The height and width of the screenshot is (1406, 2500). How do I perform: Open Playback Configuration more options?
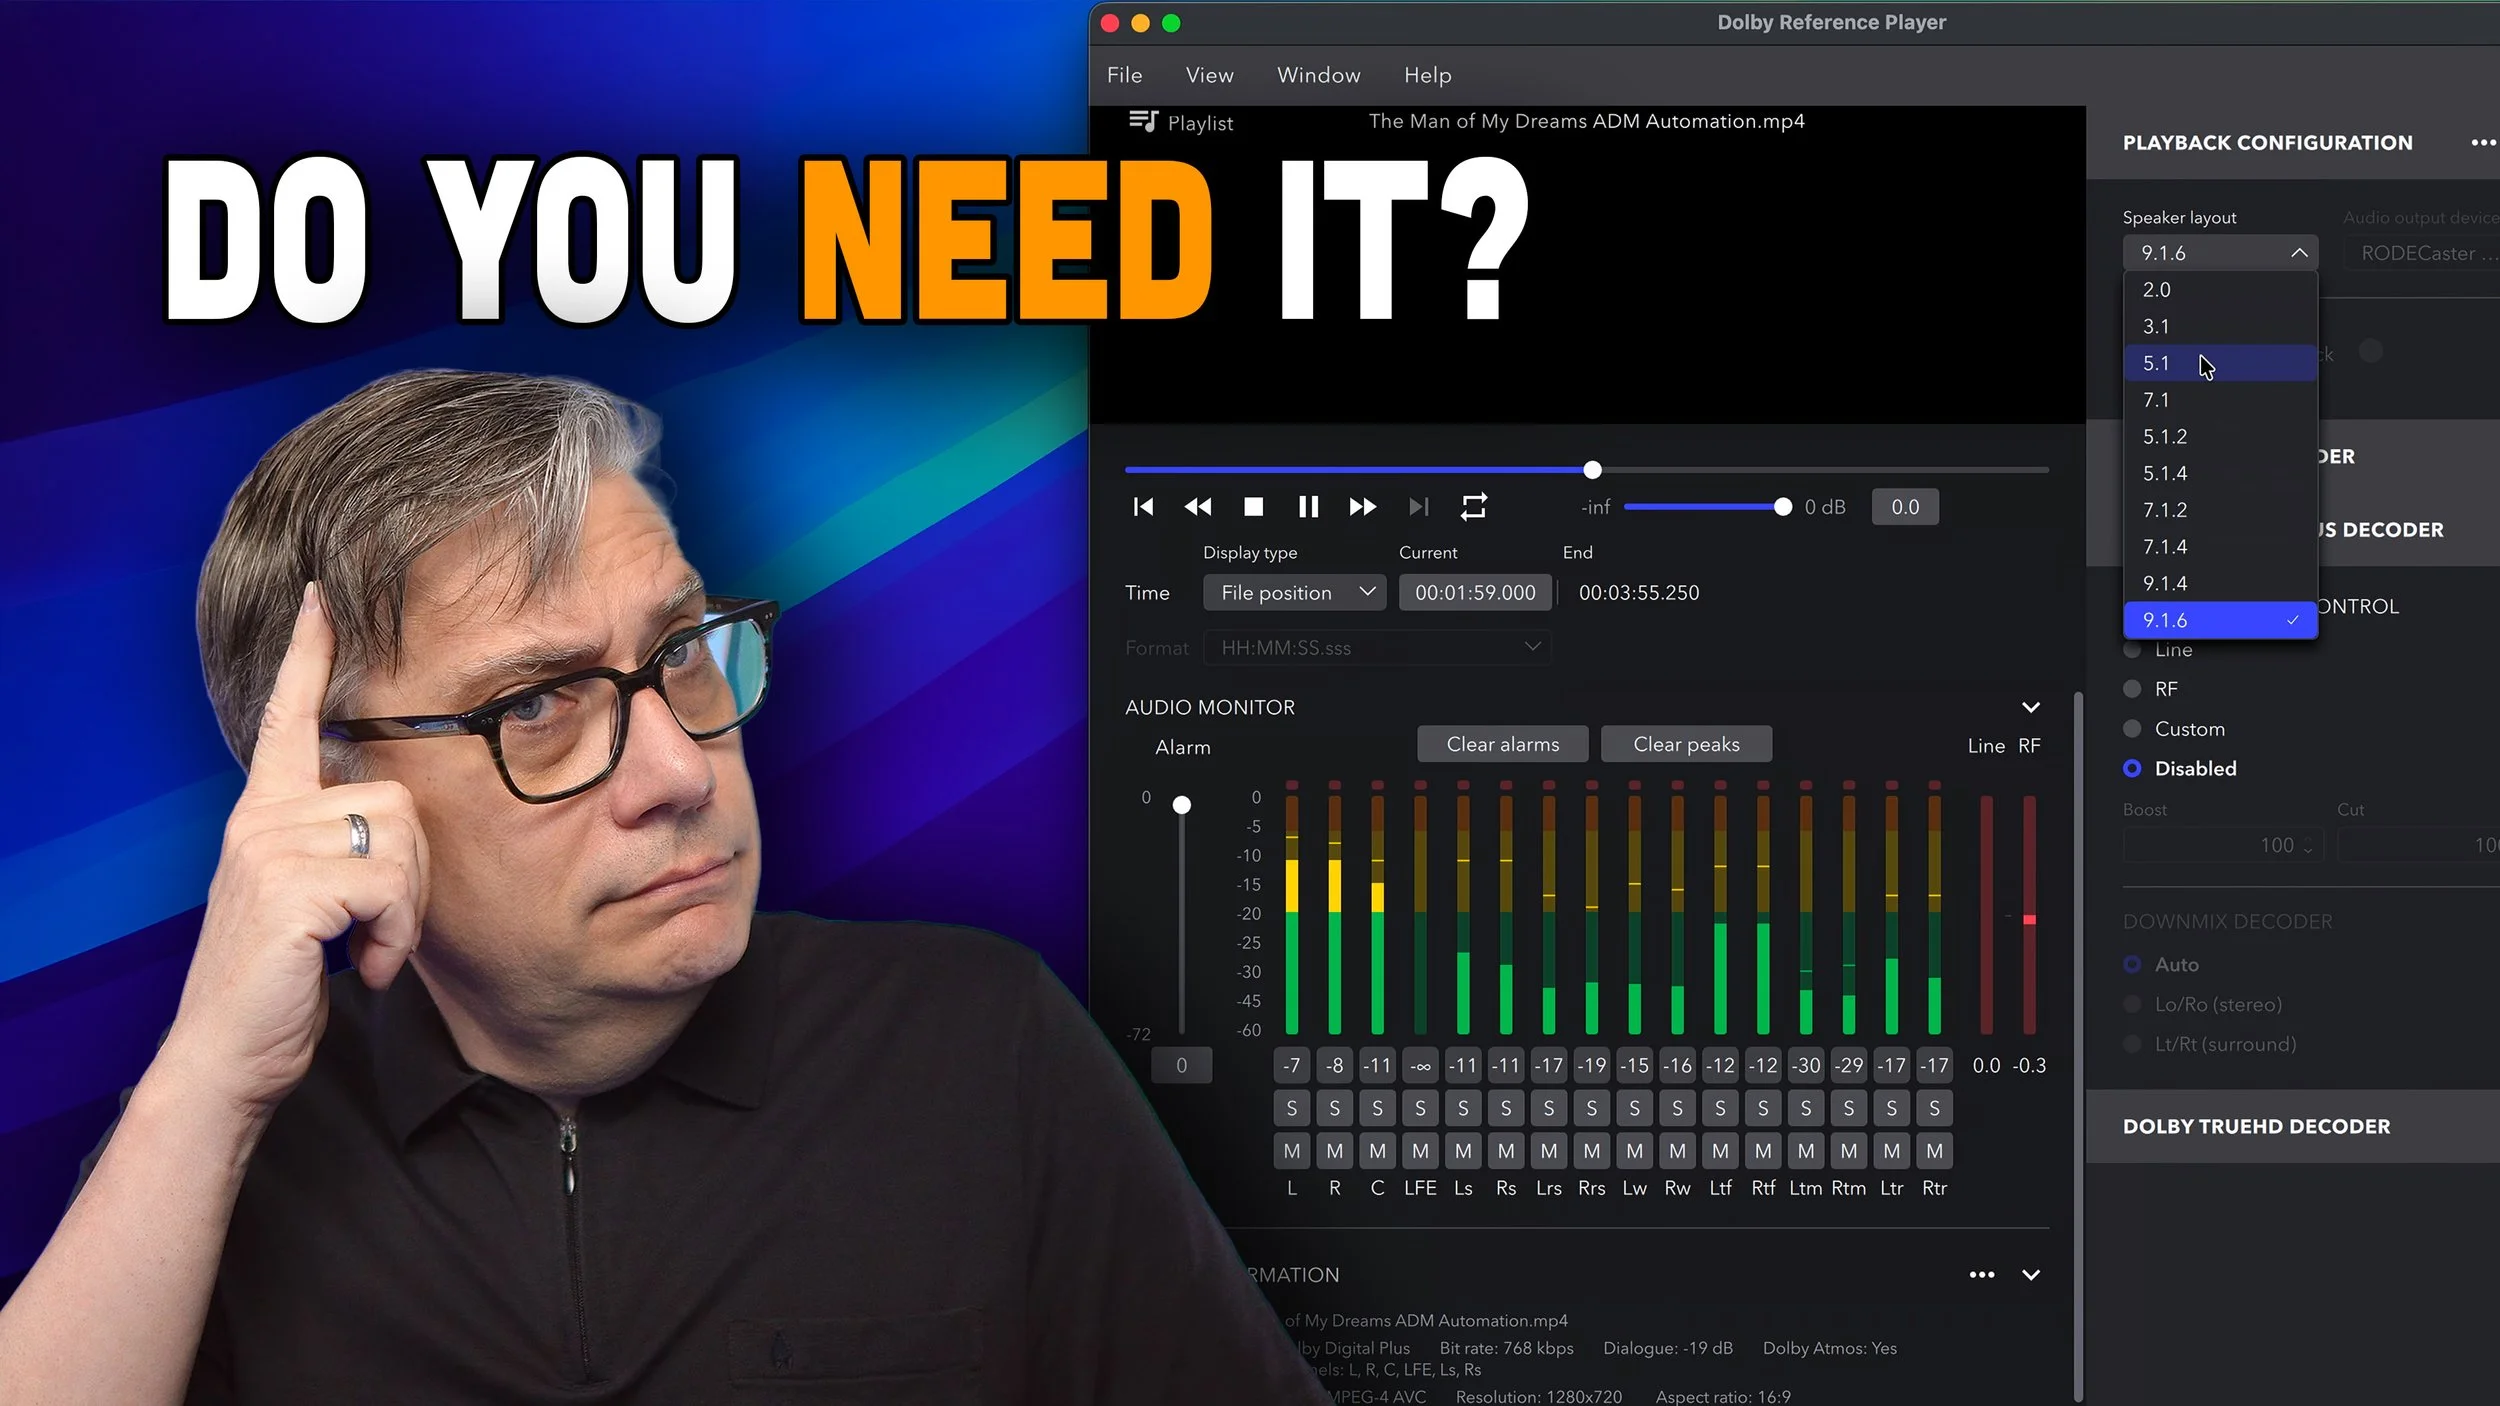coord(2483,143)
